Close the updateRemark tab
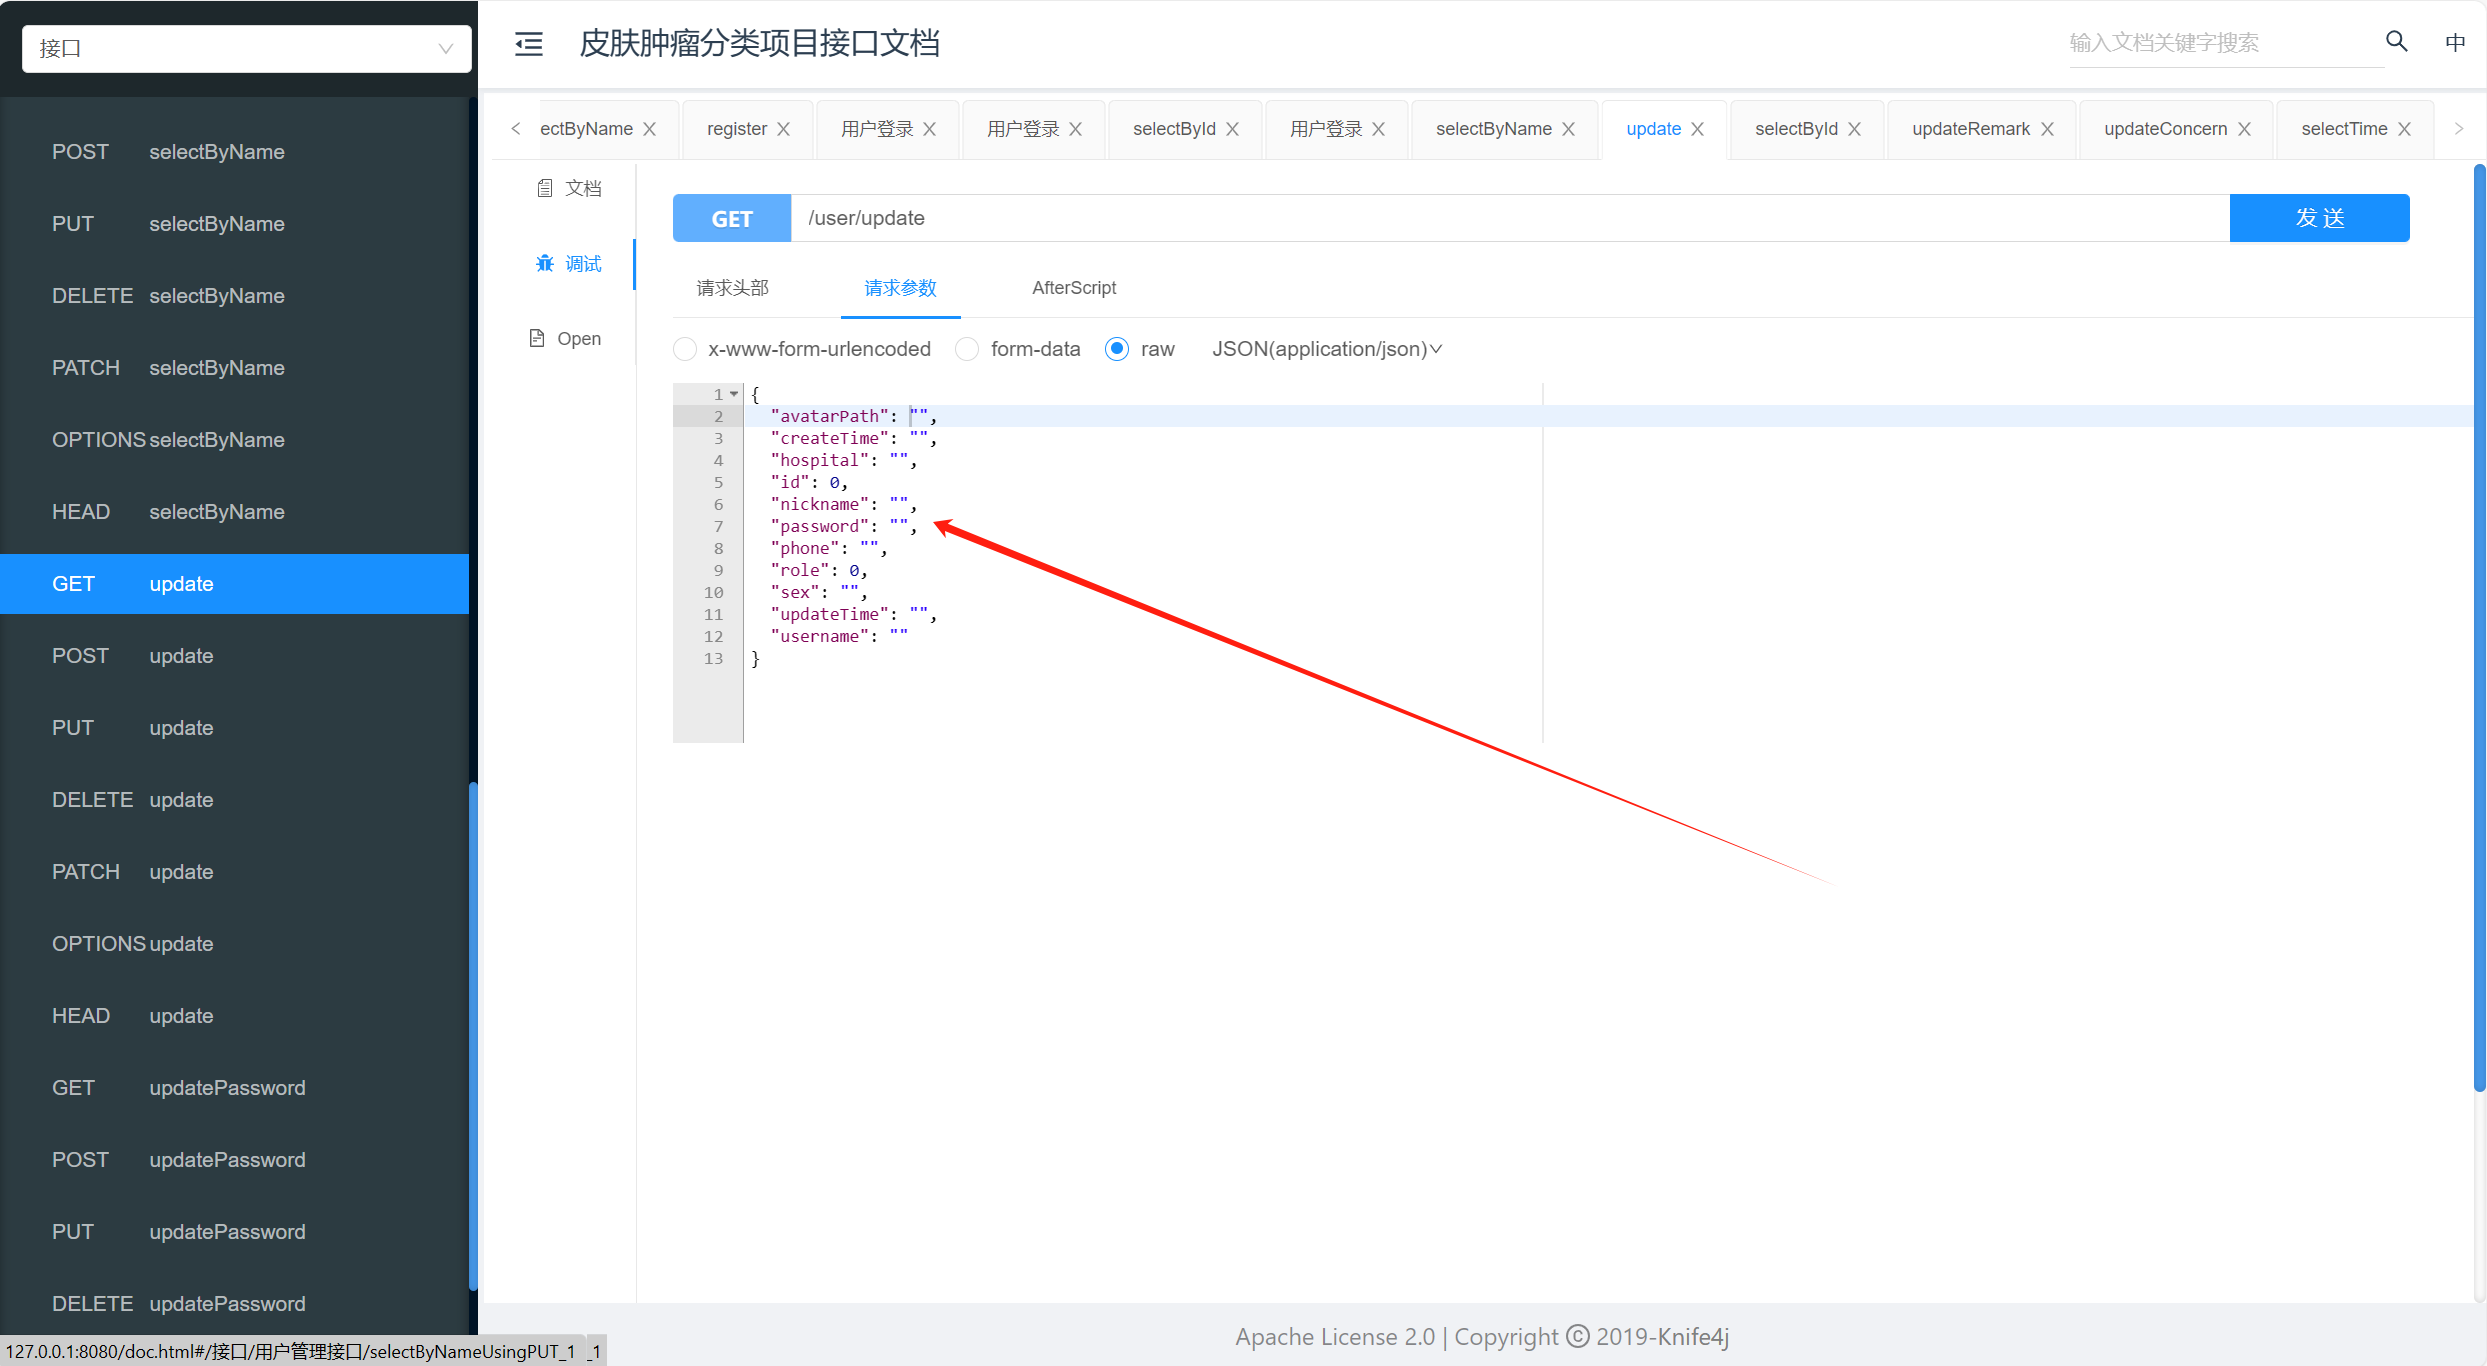The image size is (2487, 1366). tap(2047, 129)
